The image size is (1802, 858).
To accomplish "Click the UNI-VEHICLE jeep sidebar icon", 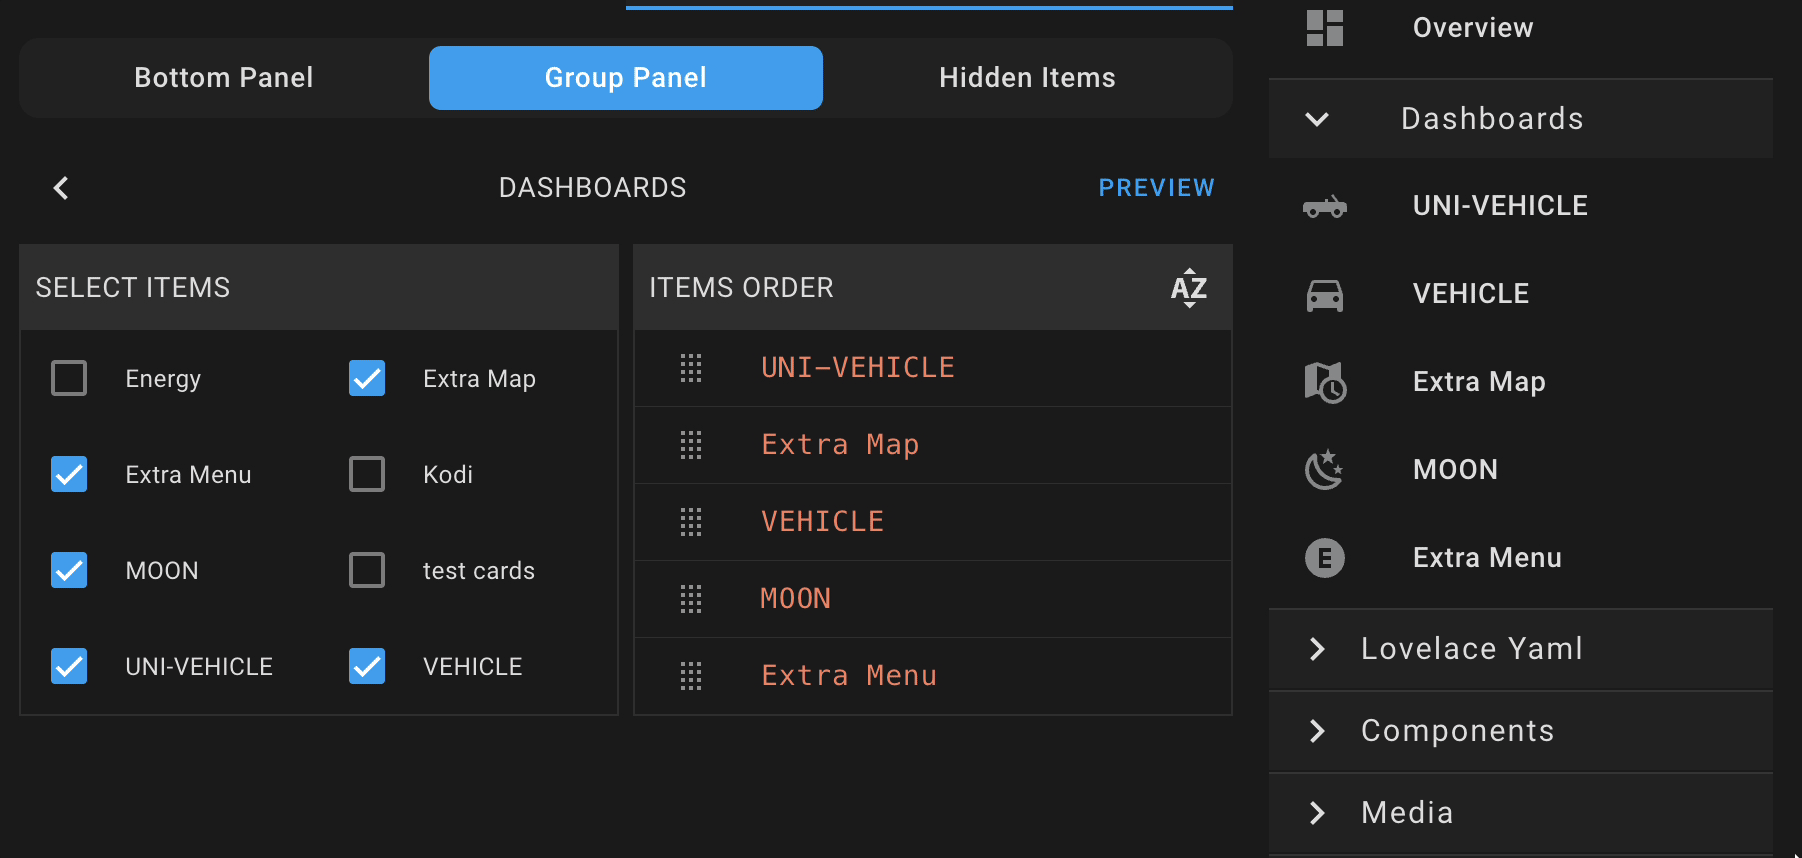I will tap(1324, 206).
